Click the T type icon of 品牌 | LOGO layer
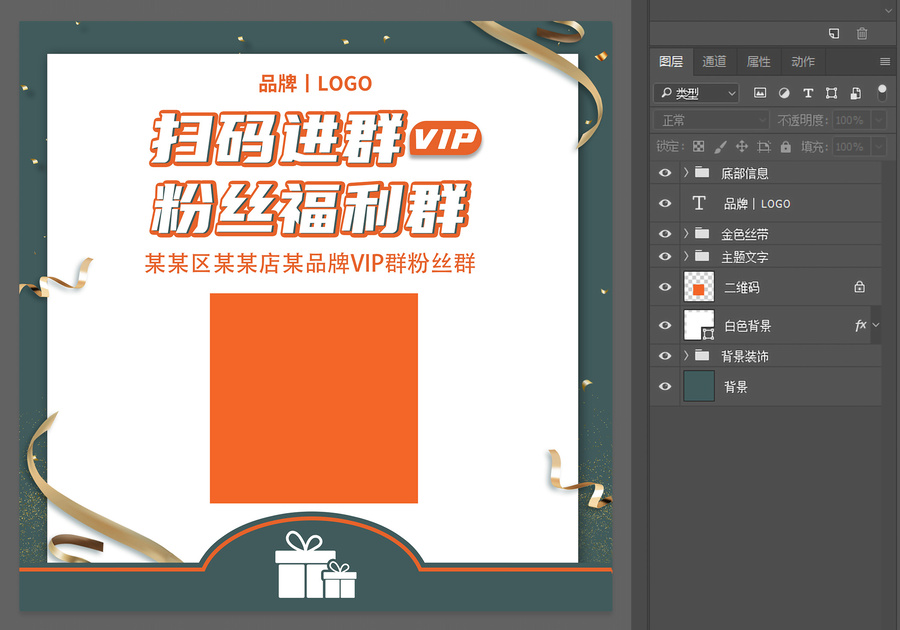Image resolution: width=900 pixels, height=630 pixels. coord(699,203)
